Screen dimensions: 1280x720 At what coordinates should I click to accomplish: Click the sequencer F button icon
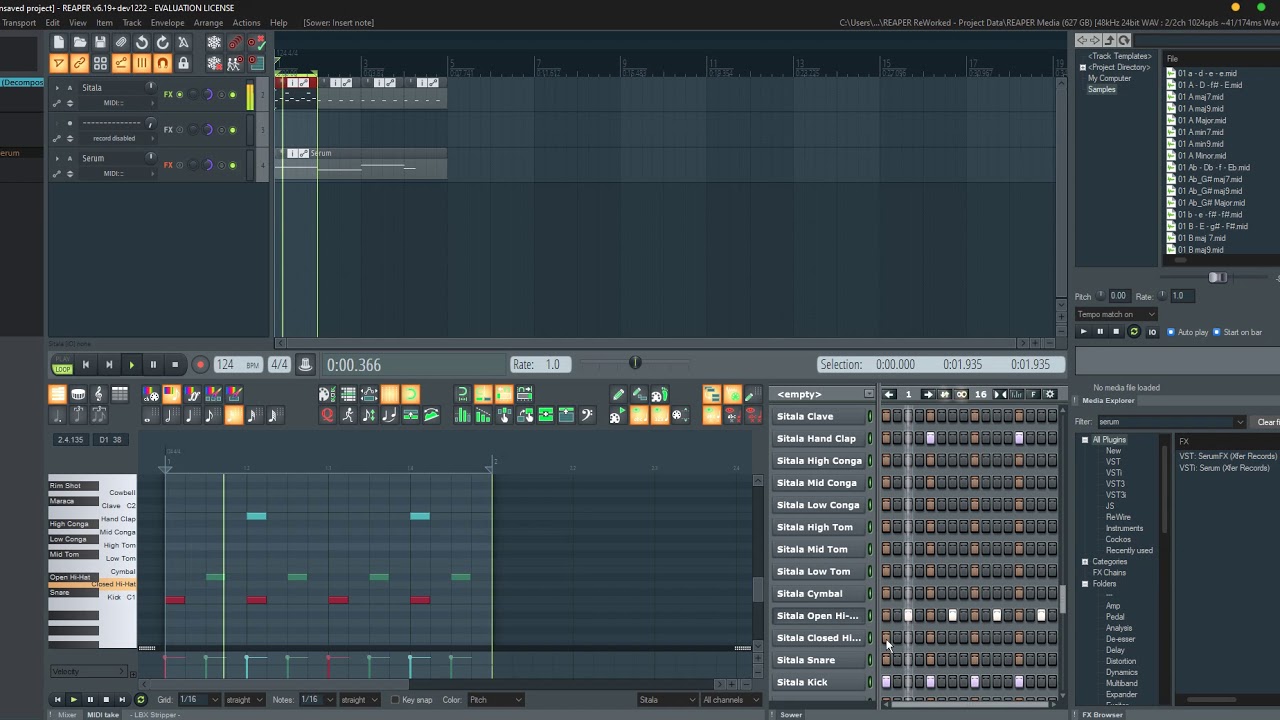(x=1033, y=394)
